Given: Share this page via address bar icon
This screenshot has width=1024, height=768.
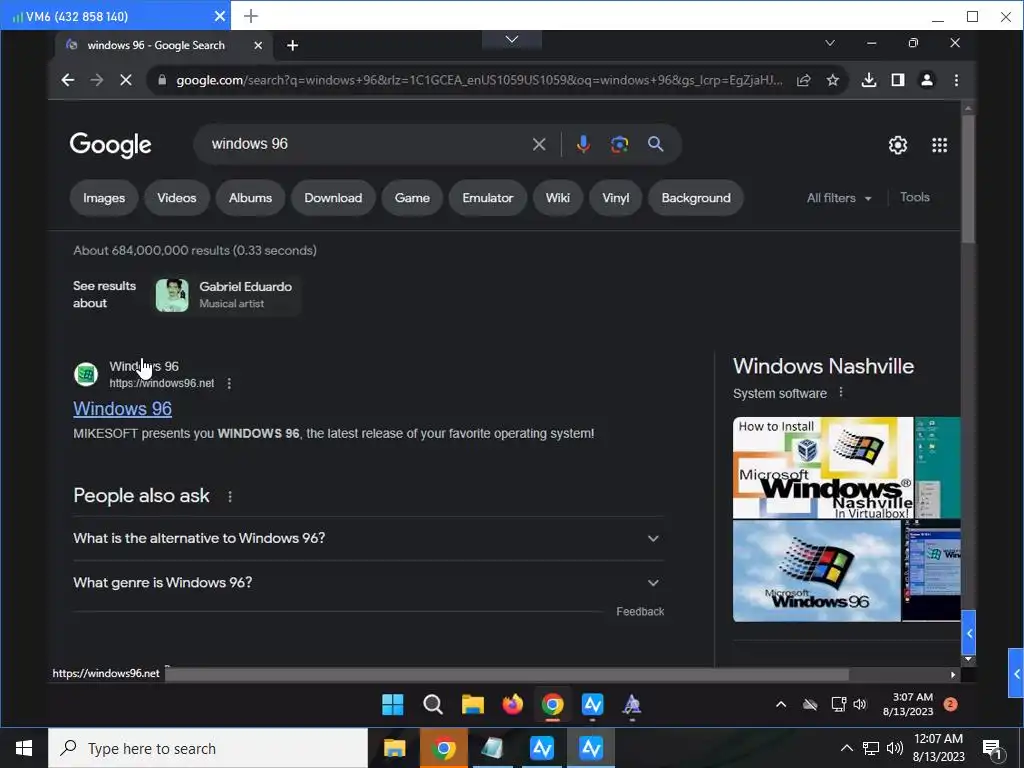Looking at the screenshot, I should tap(803, 80).
